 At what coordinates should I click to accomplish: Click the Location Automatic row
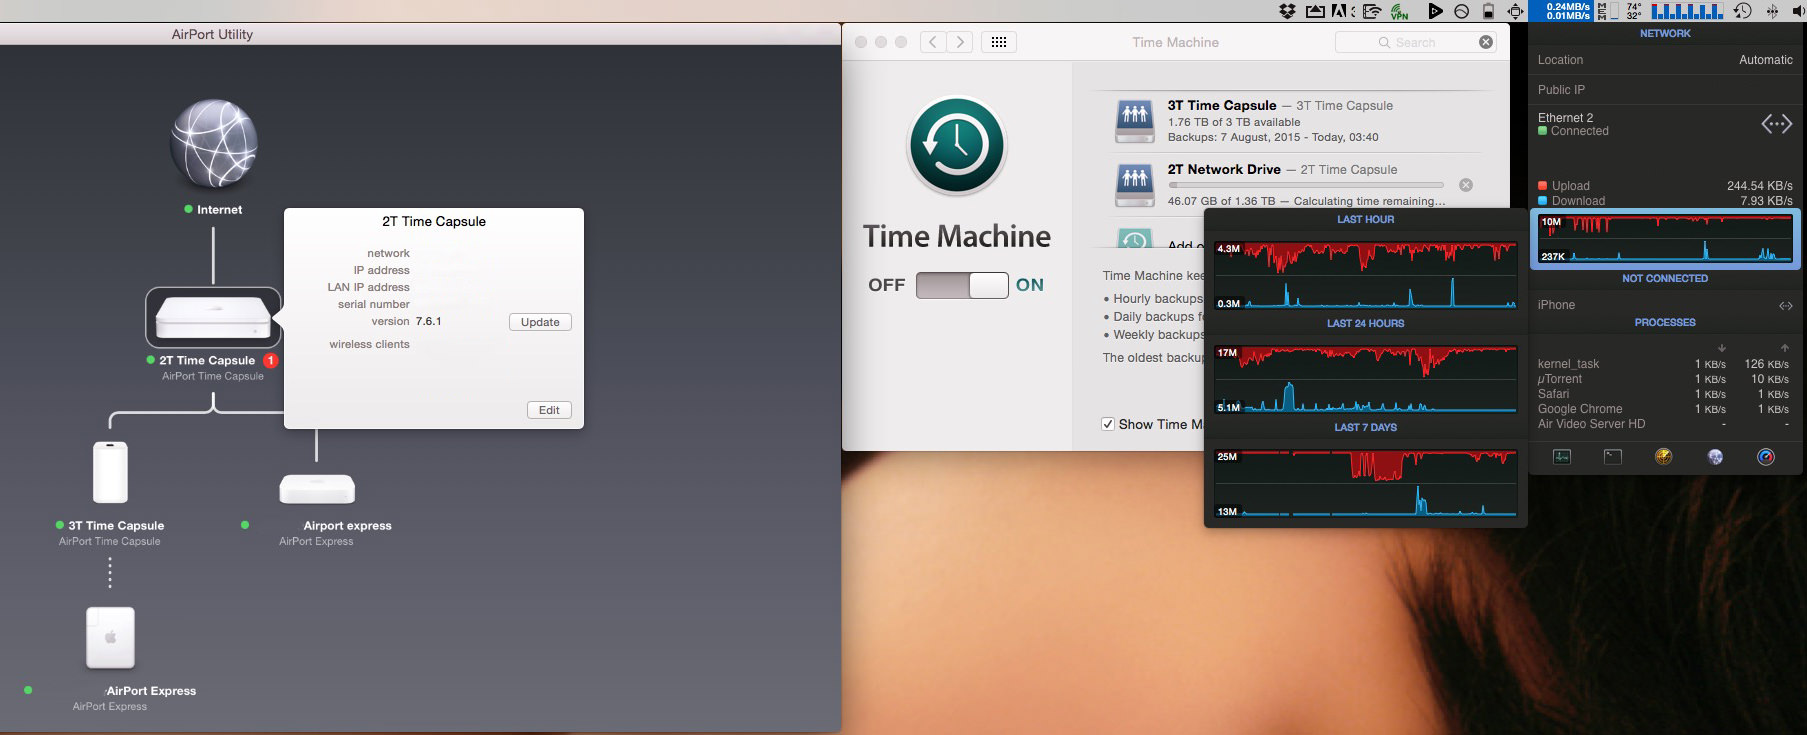coord(1665,60)
